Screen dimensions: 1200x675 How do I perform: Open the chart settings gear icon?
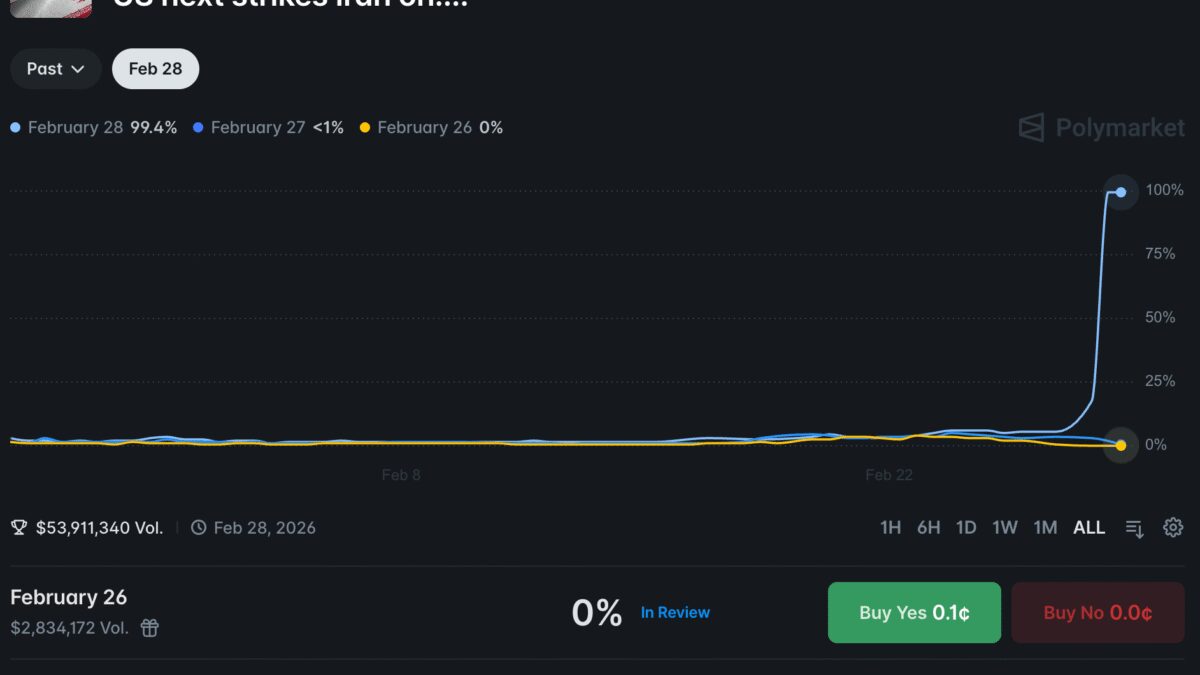(x=1173, y=527)
